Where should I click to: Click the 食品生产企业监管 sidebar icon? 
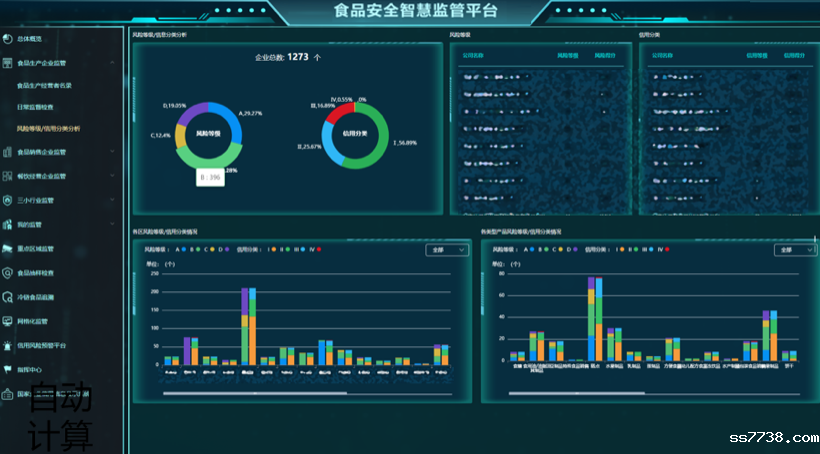point(8,63)
